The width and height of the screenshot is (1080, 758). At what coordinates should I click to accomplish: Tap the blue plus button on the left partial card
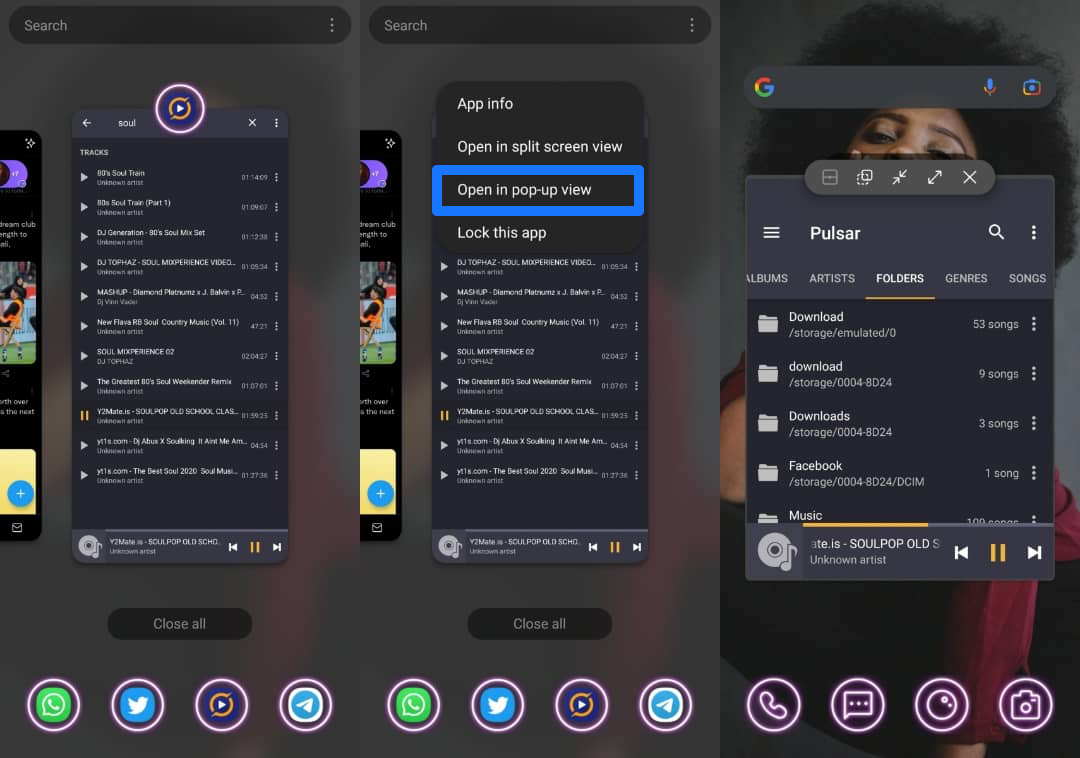click(x=20, y=494)
